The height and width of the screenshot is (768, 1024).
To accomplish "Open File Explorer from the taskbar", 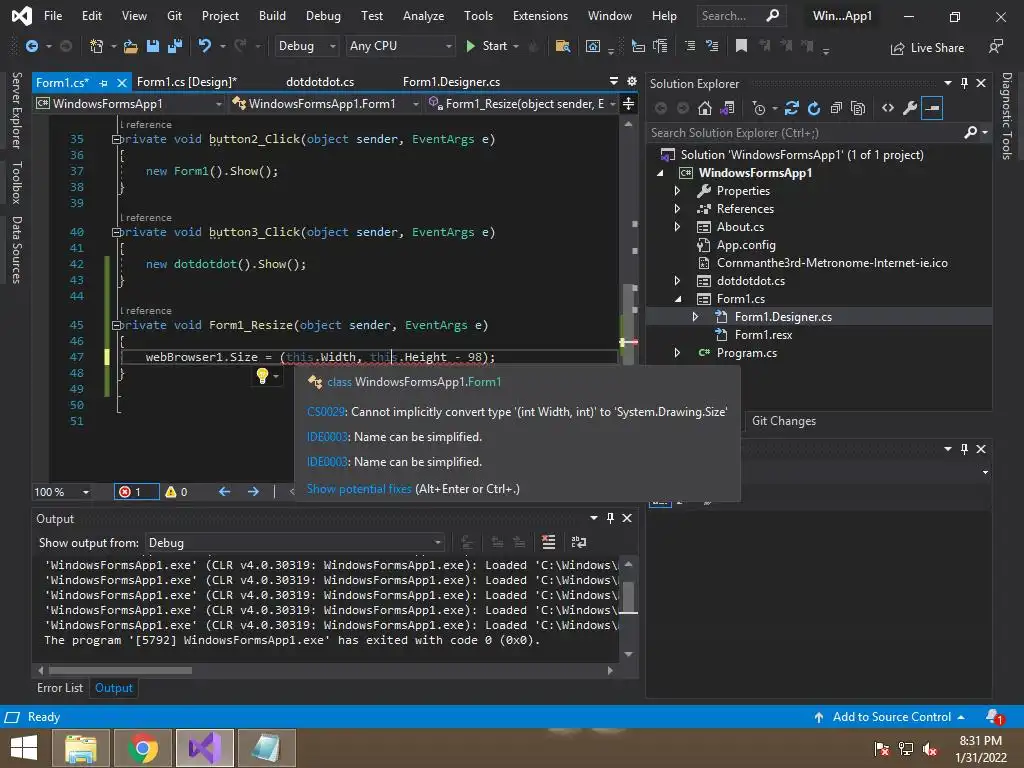I will click(x=80, y=748).
